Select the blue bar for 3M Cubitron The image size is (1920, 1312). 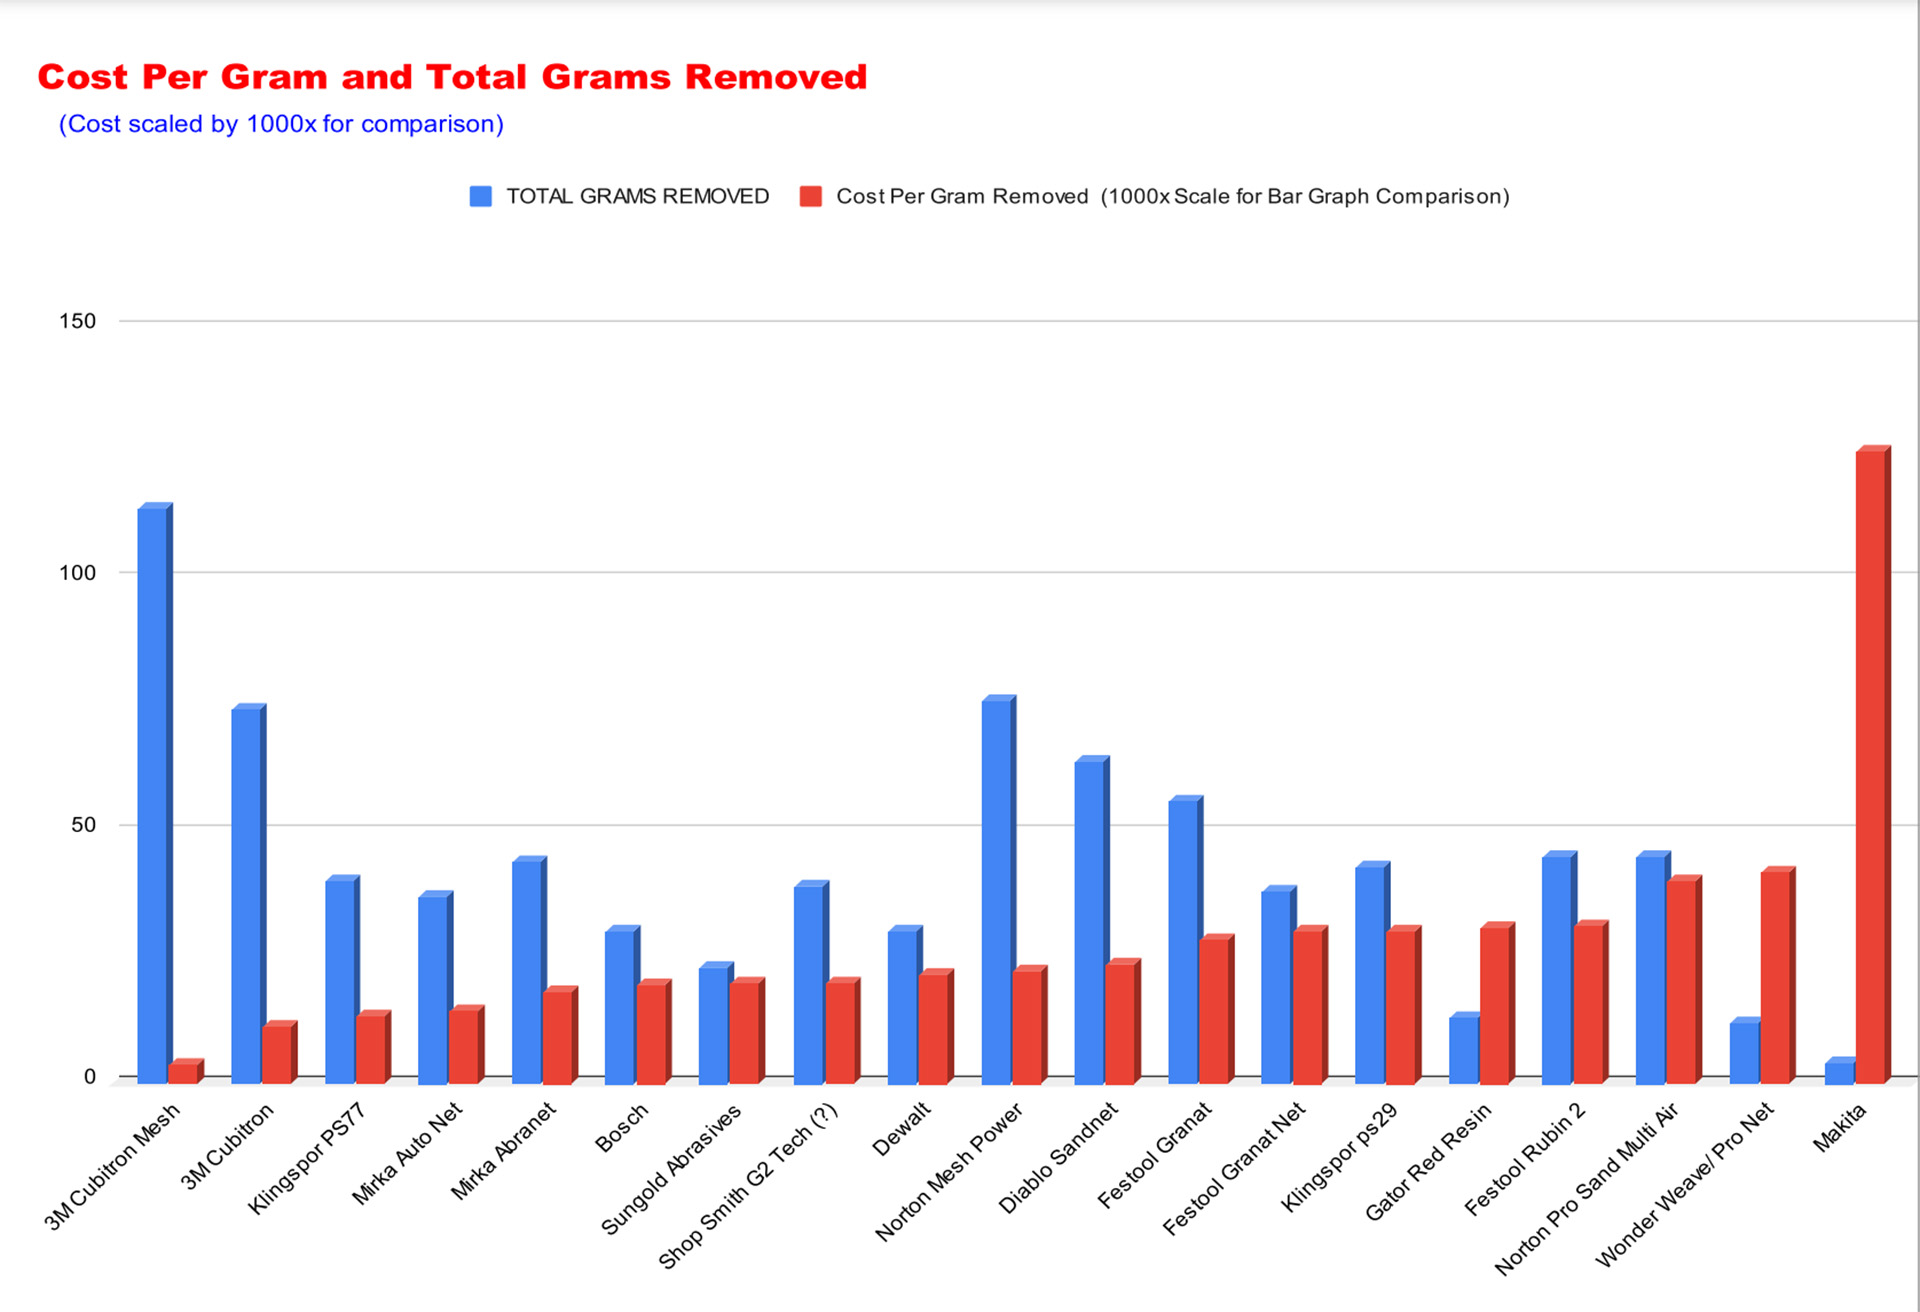[x=249, y=894]
